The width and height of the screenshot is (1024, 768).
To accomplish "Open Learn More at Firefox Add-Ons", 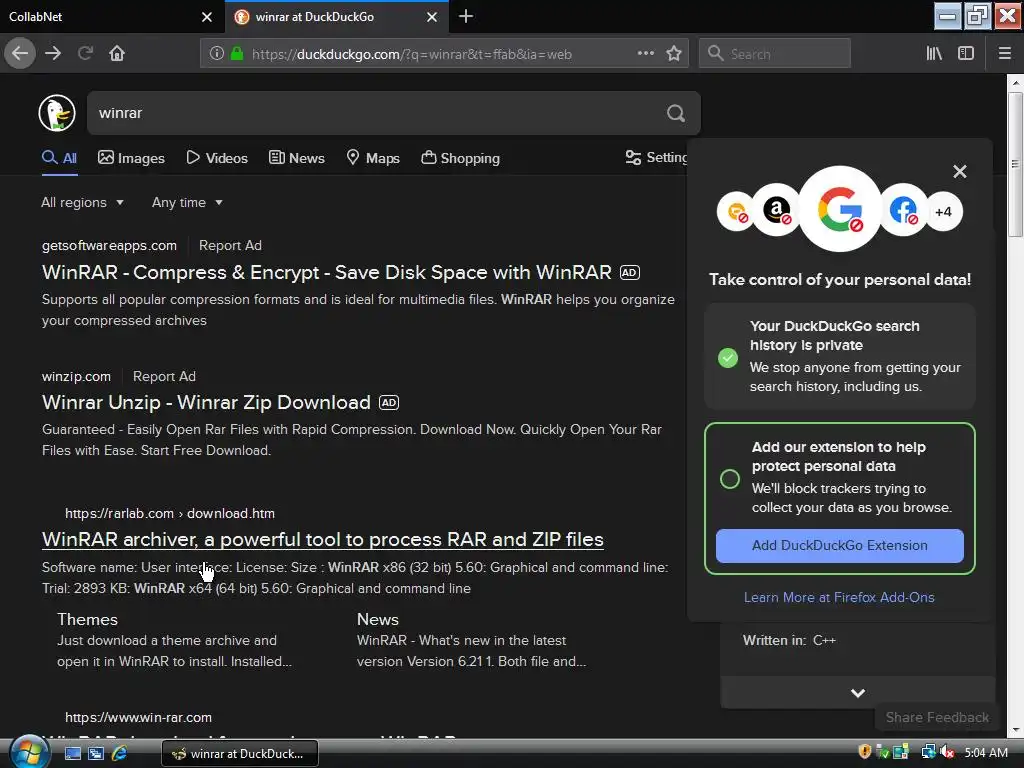I will 839,597.
